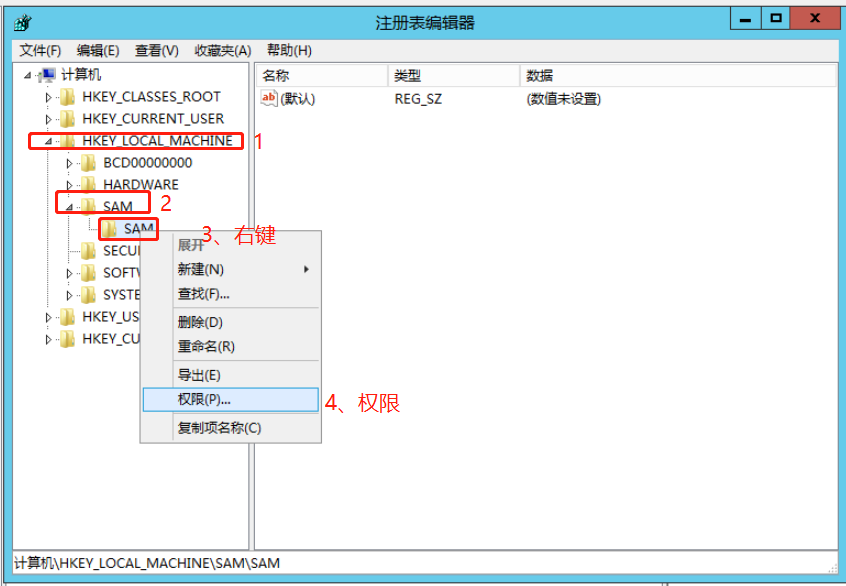This screenshot has width=846, height=586.
Task: Click the HARDWARE folder icon
Action: coord(89,185)
